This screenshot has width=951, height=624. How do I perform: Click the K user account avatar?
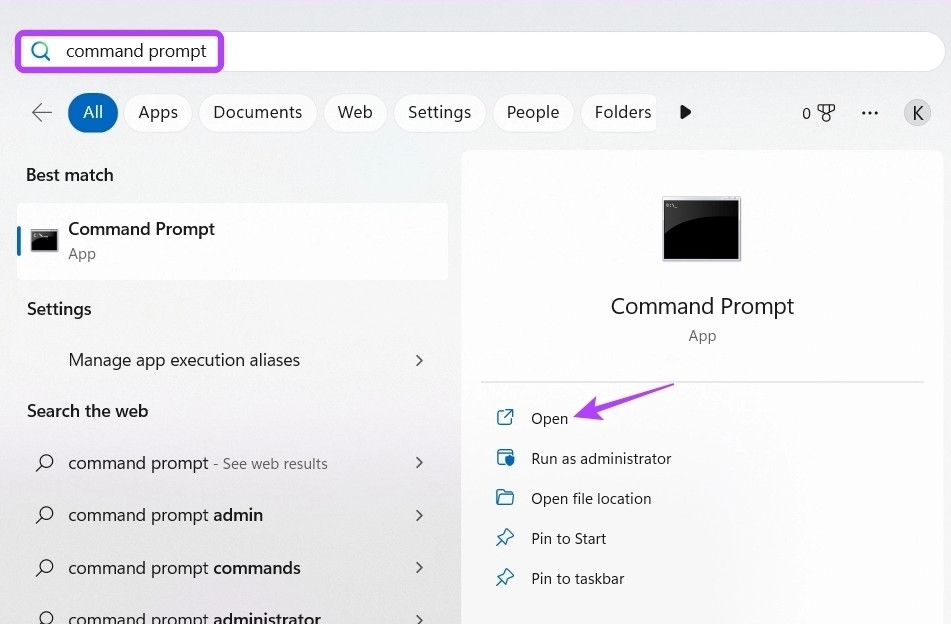point(917,112)
